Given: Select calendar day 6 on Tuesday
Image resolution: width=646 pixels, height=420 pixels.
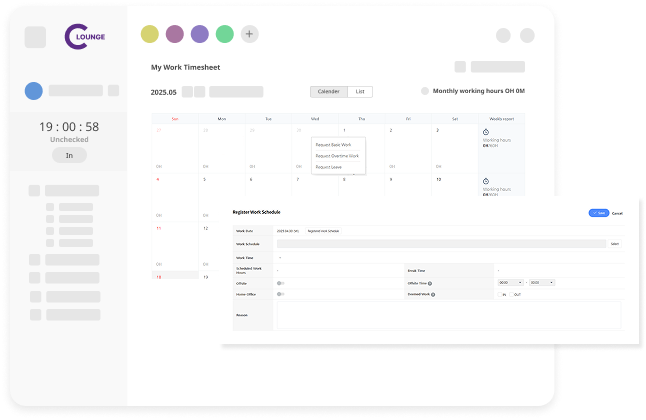Looking at the screenshot, I should pyautogui.click(x=251, y=180).
